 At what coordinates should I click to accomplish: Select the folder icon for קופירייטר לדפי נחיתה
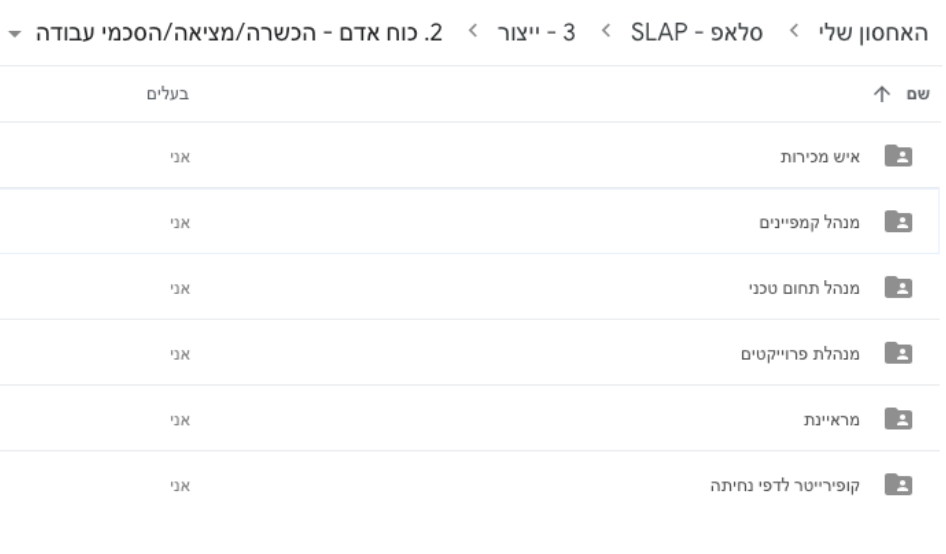click(898, 485)
